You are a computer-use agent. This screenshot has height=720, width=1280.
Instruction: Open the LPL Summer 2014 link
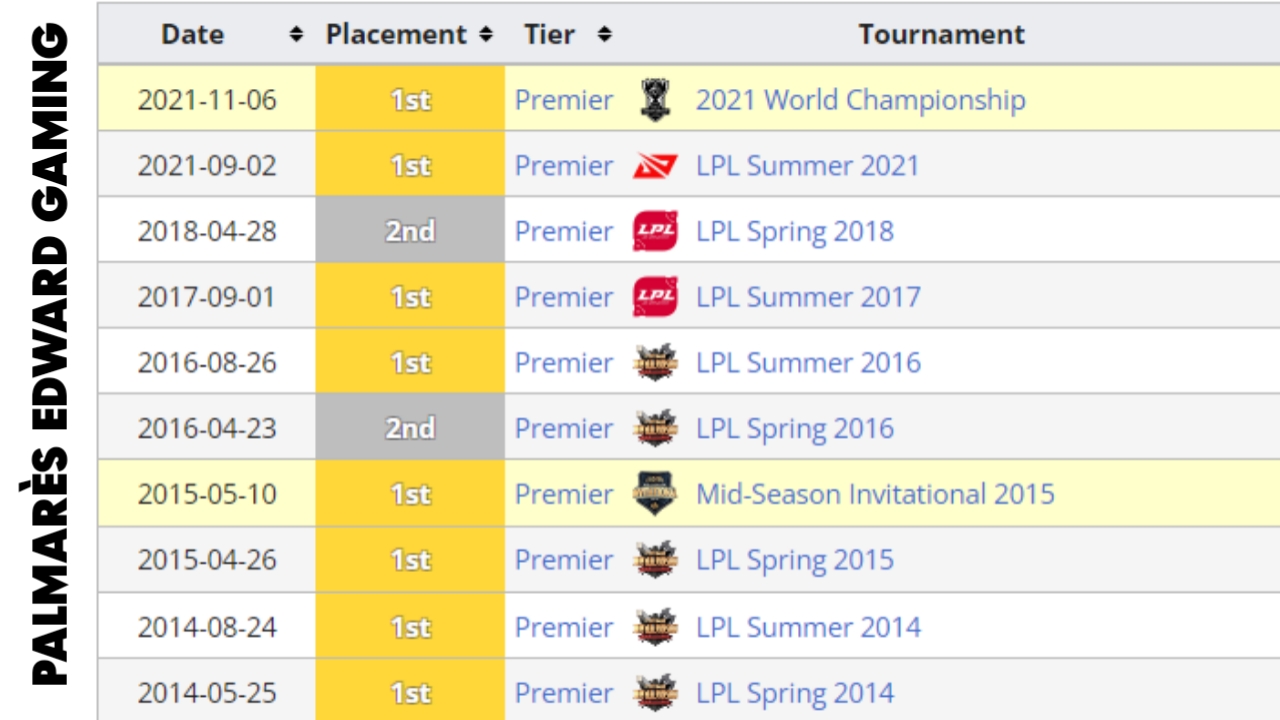[x=808, y=627]
